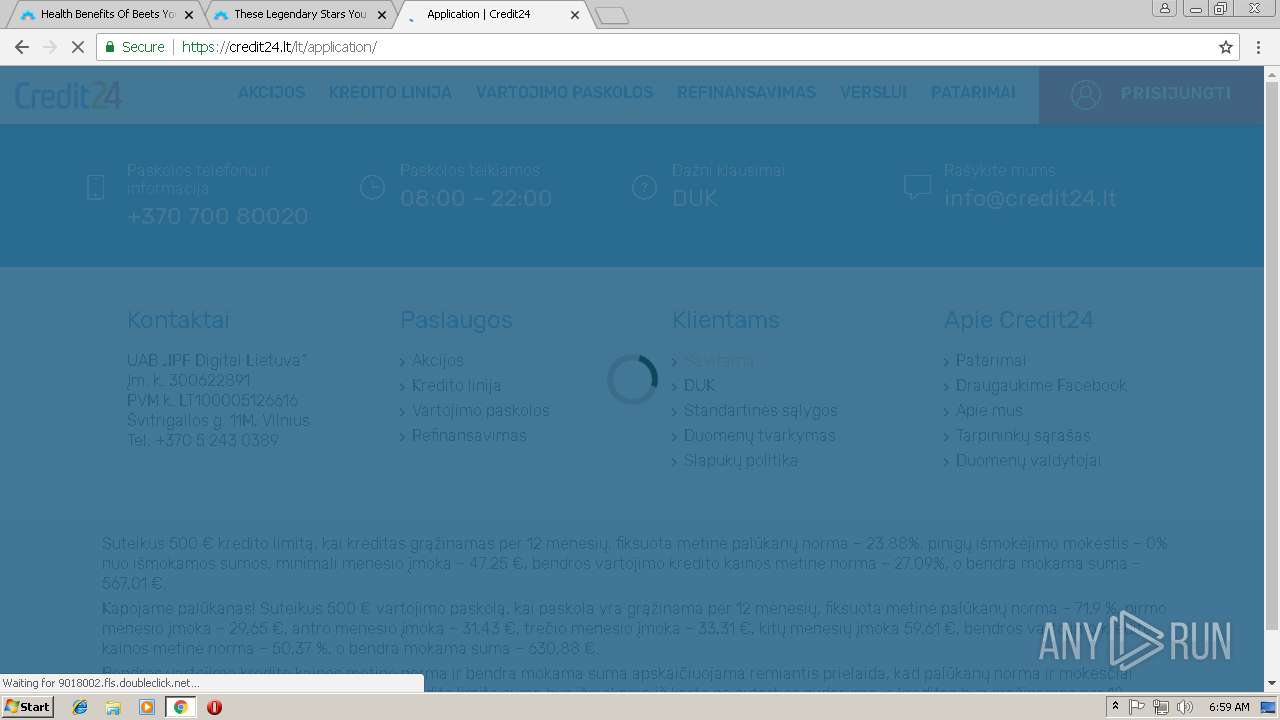Open the media player taskbar icon

(x=147, y=707)
